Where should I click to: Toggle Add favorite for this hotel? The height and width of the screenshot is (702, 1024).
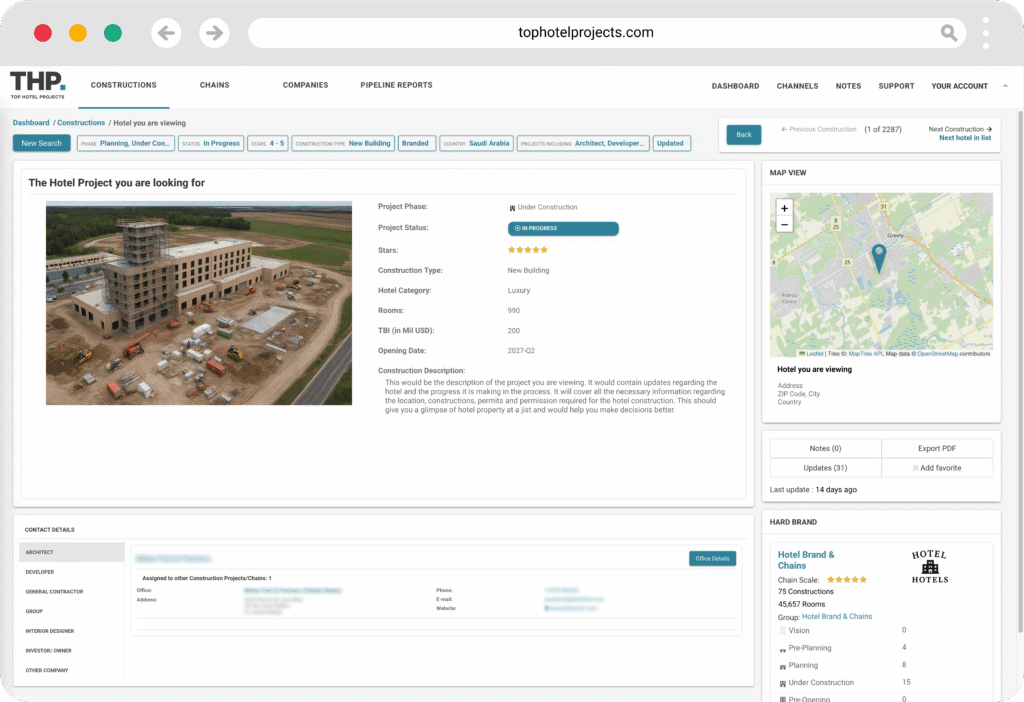click(x=937, y=468)
